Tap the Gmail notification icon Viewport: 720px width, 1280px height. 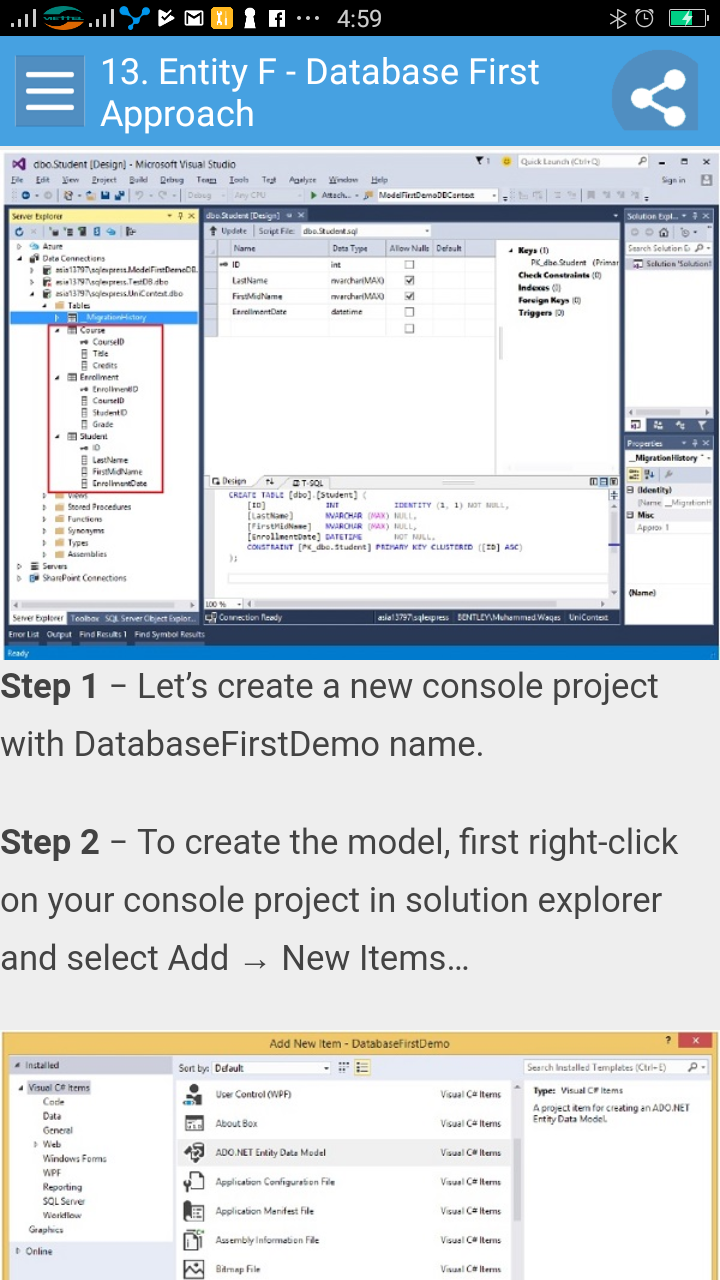195,18
